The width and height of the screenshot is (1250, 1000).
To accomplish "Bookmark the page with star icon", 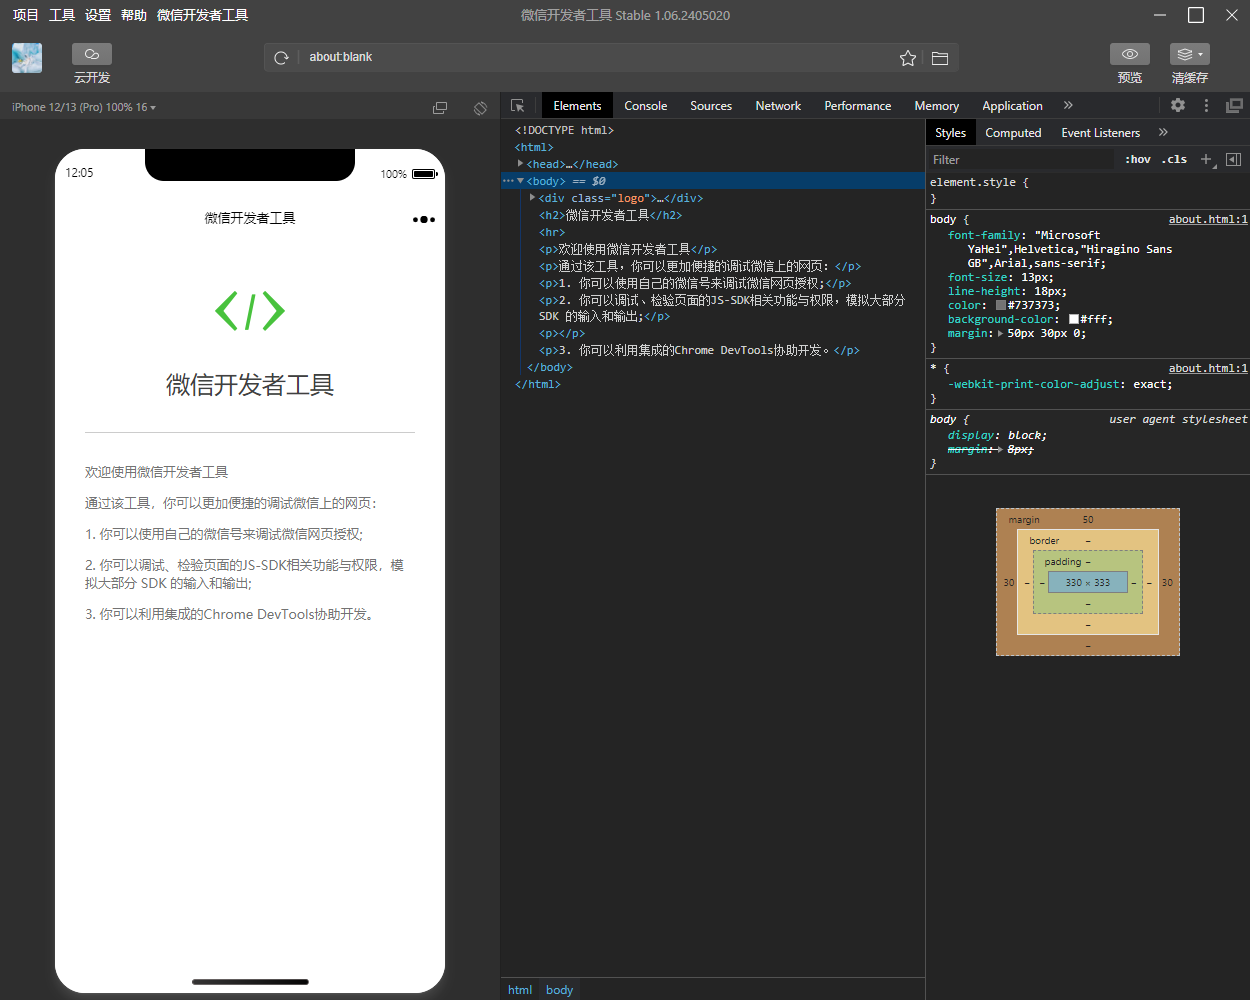I will click(908, 58).
